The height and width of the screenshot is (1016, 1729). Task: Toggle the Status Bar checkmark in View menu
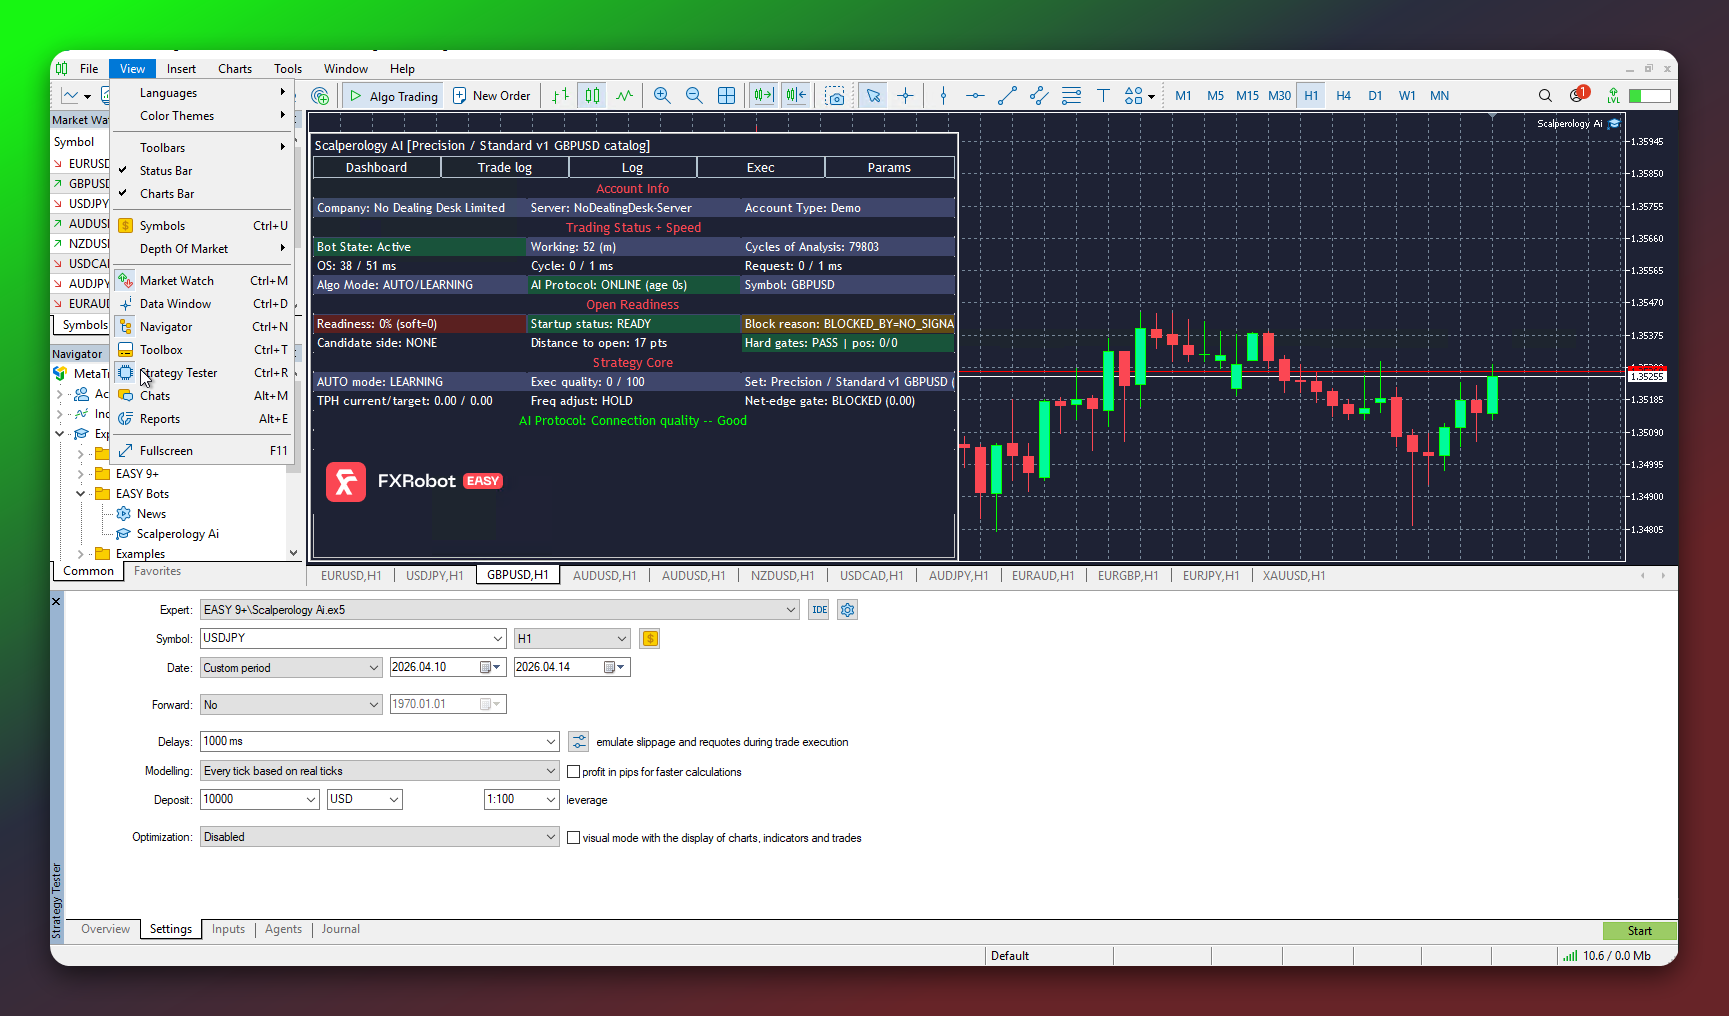124,170
